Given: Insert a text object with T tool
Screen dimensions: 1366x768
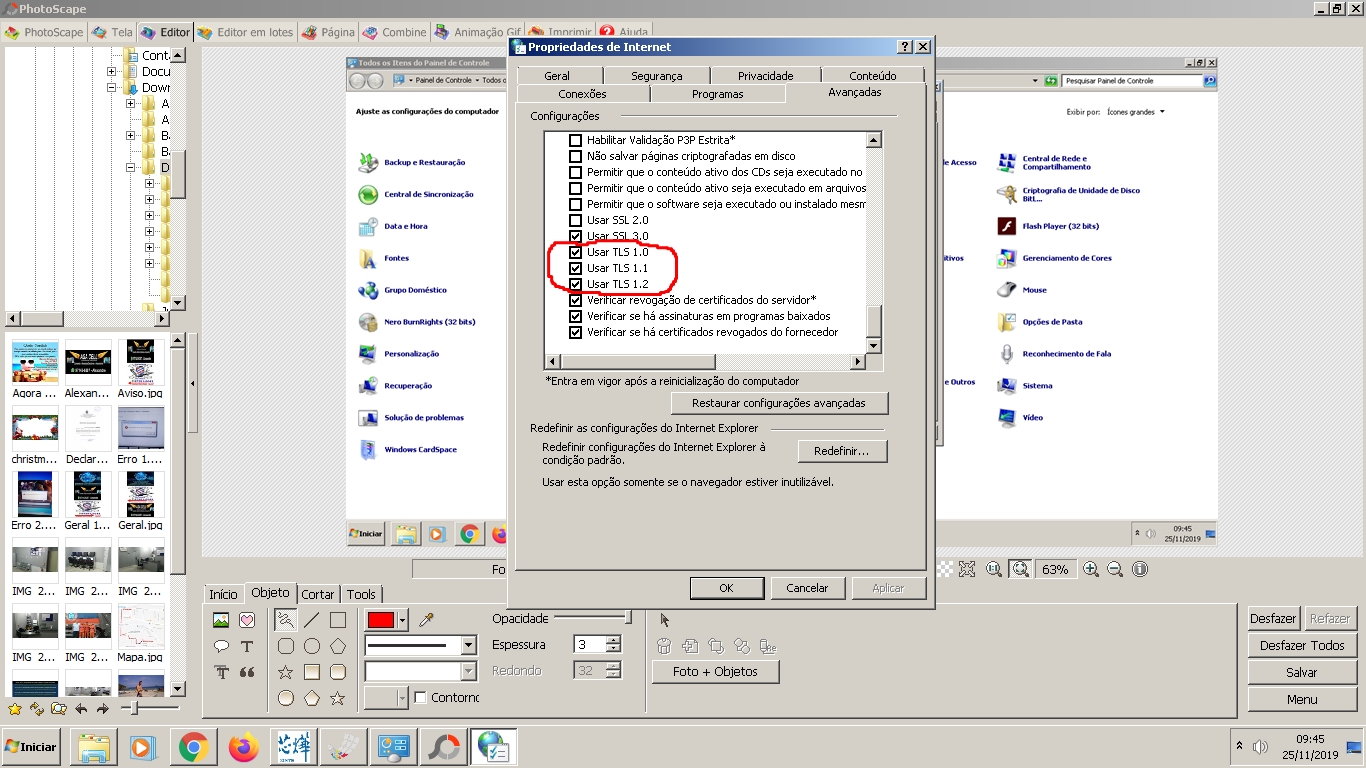Looking at the screenshot, I should (247, 646).
